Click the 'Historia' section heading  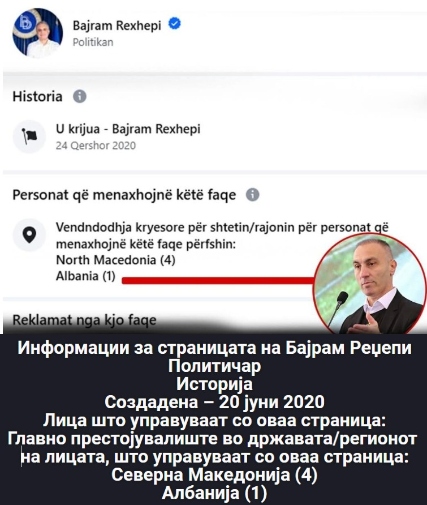click(37, 97)
